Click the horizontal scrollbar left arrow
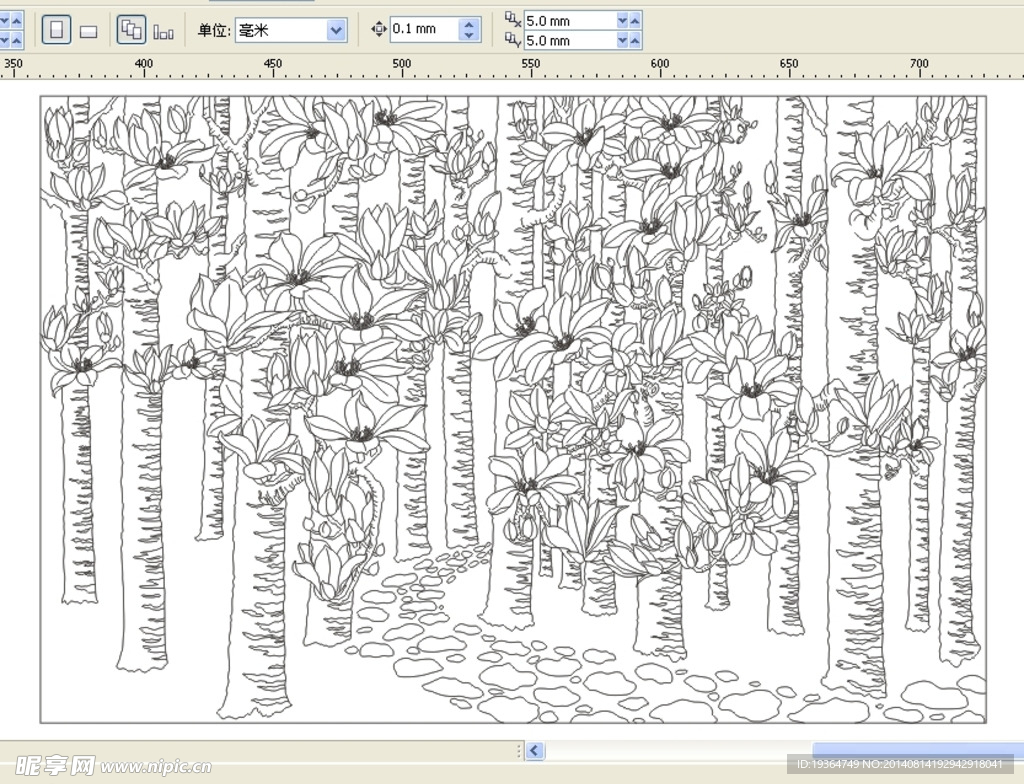Image resolution: width=1024 pixels, height=784 pixels. 535,751
